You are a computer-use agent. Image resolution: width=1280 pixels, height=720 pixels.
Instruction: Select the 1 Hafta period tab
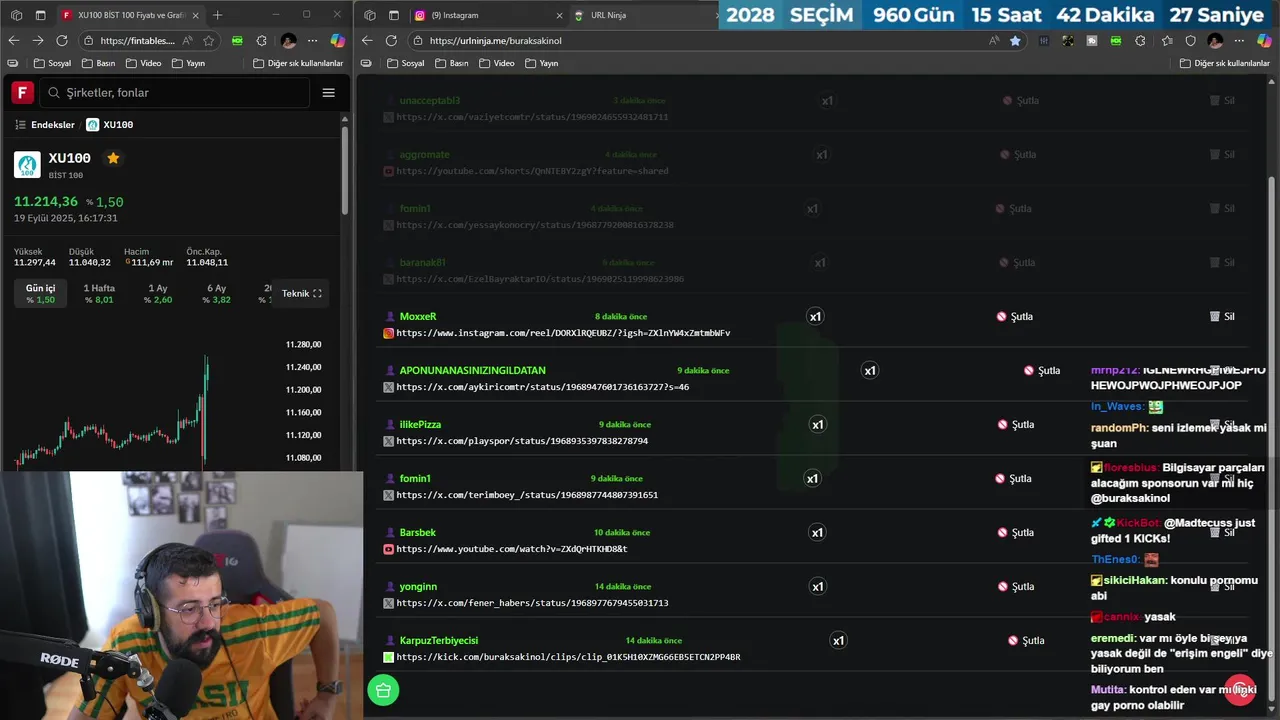[99, 294]
